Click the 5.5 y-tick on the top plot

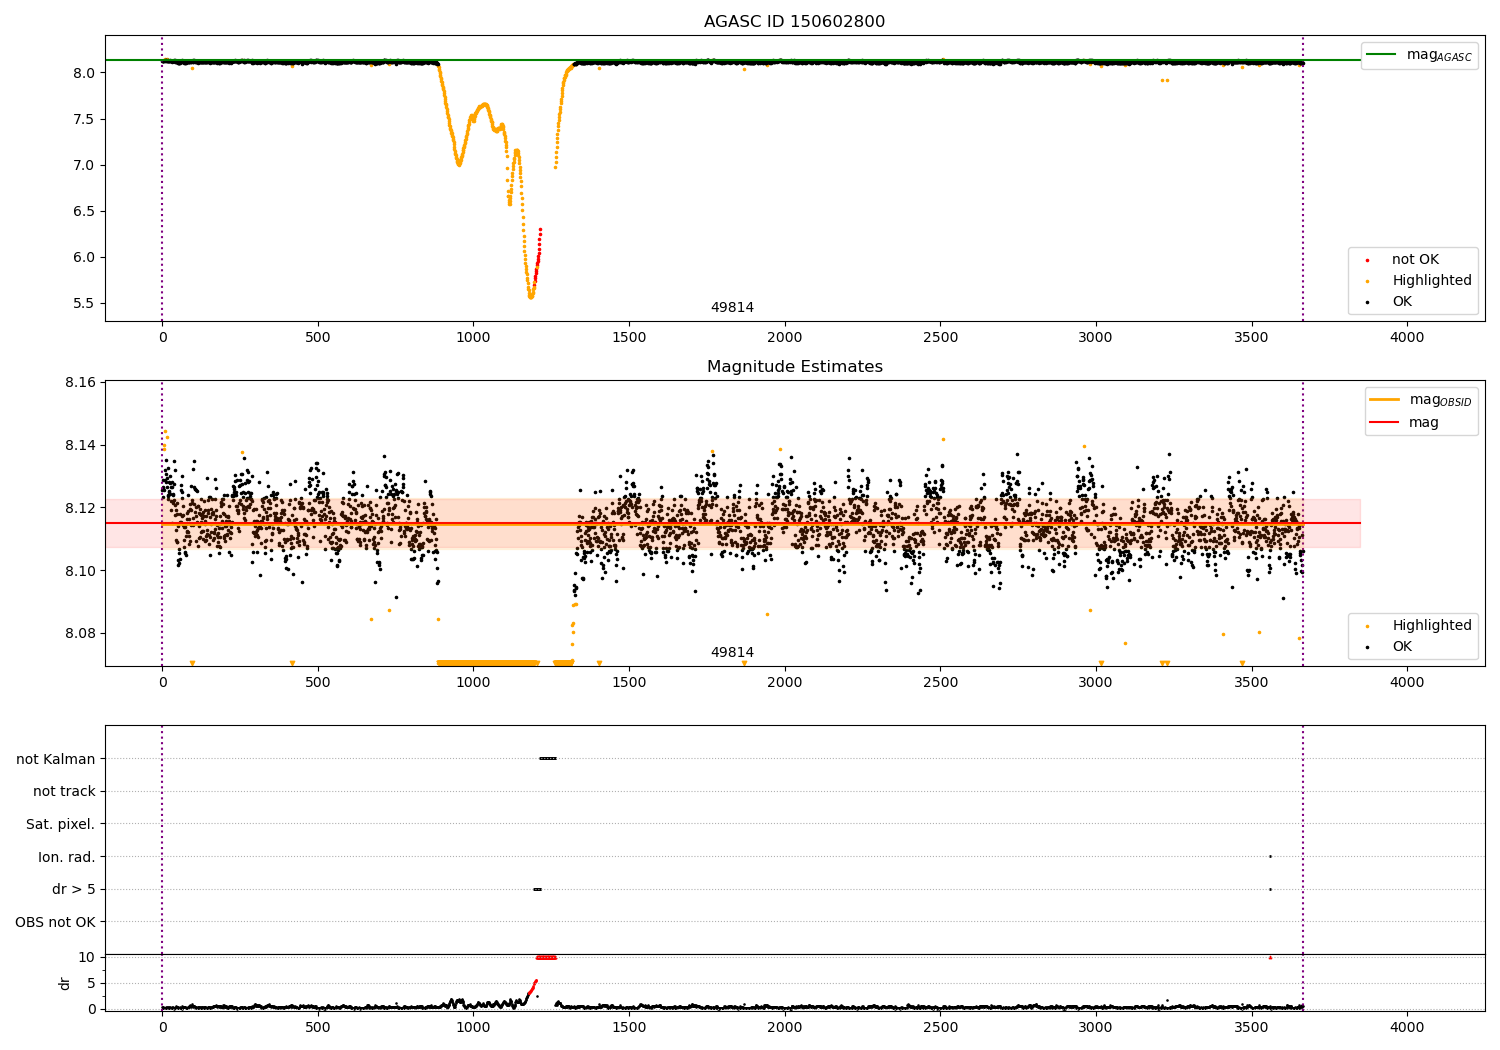(83, 303)
